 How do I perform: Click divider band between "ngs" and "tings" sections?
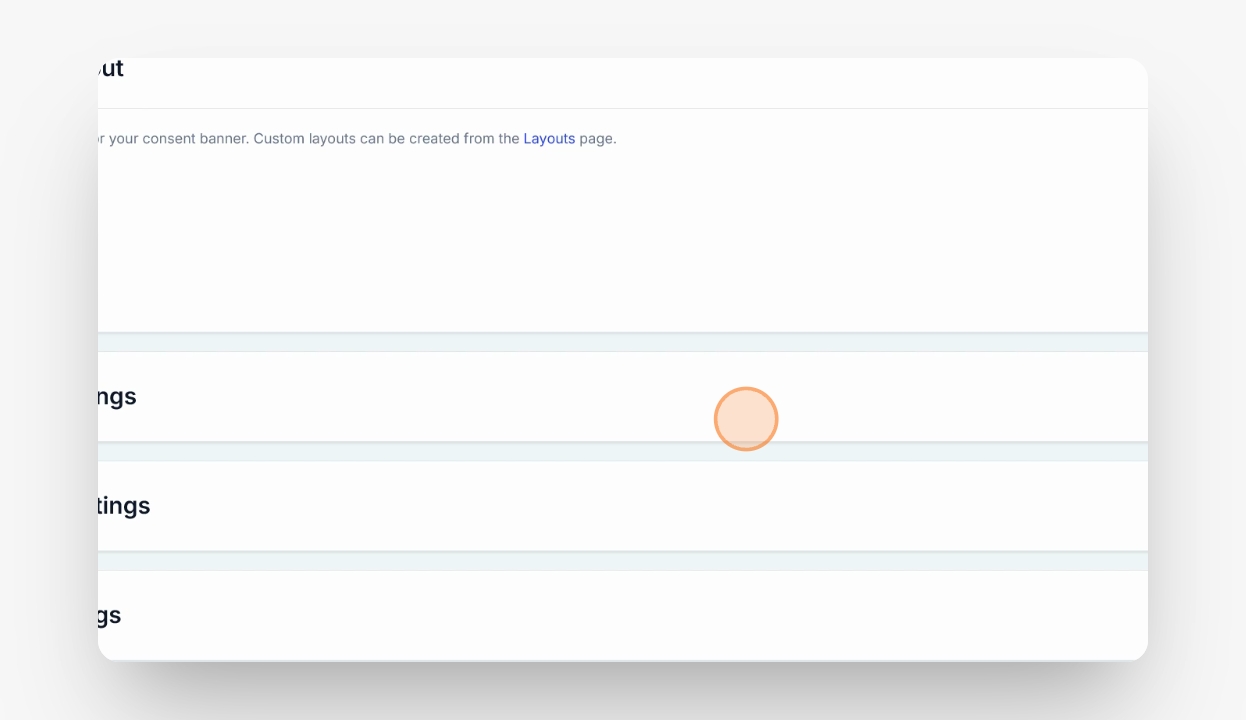point(623,452)
